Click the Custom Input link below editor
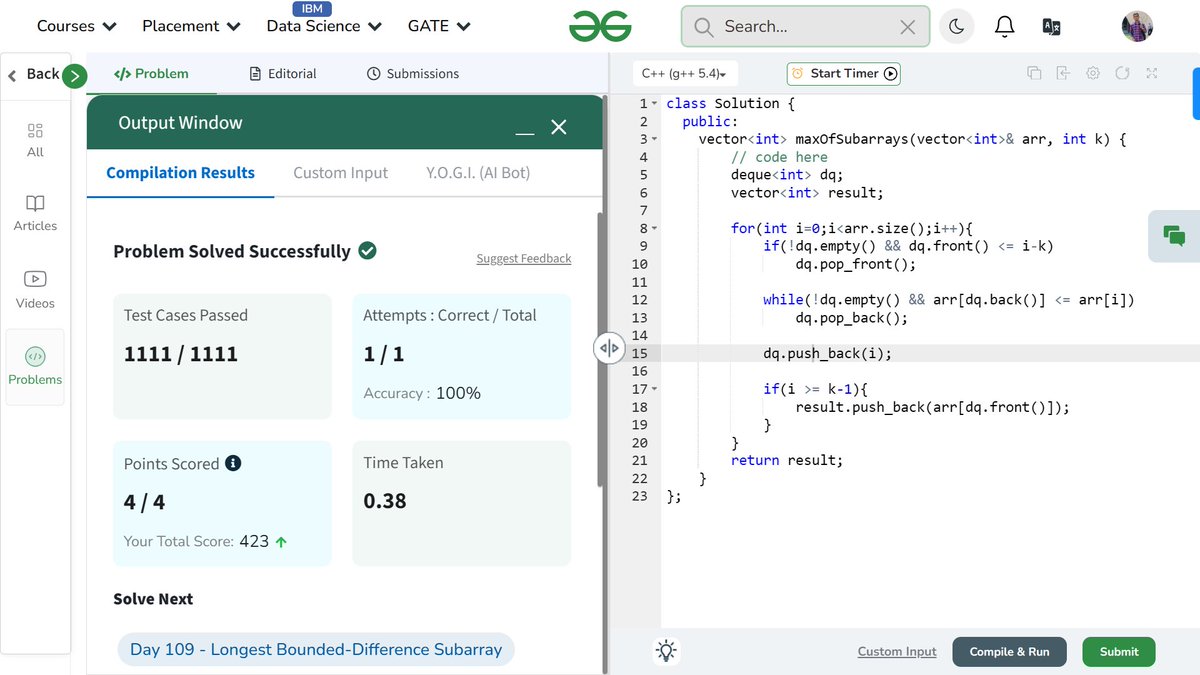This screenshot has width=1200, height=675. (897, 651)
